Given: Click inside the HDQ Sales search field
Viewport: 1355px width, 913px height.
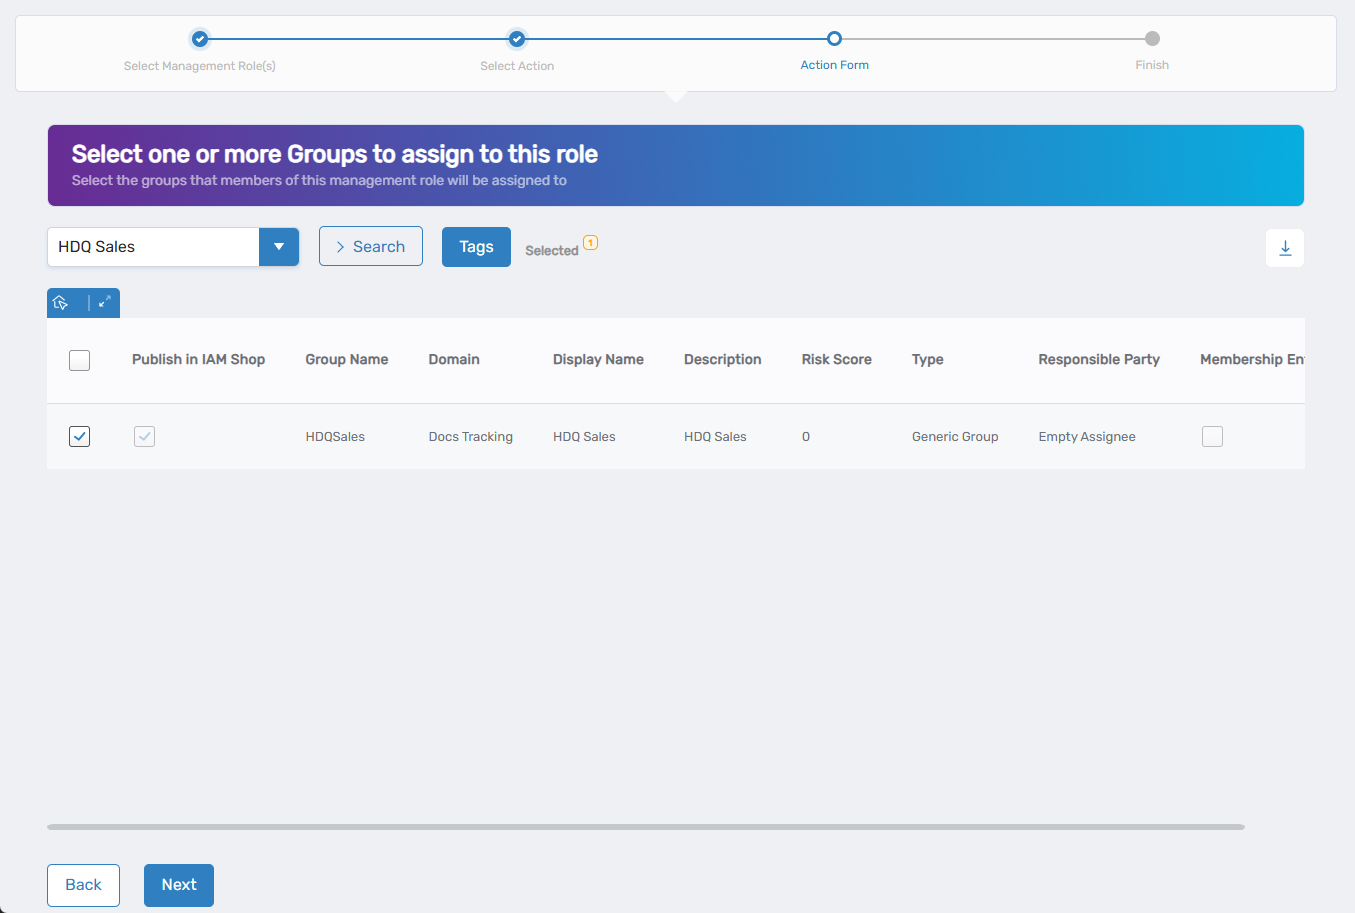Looking at the screenshot, I should click(x=150, y=246).
